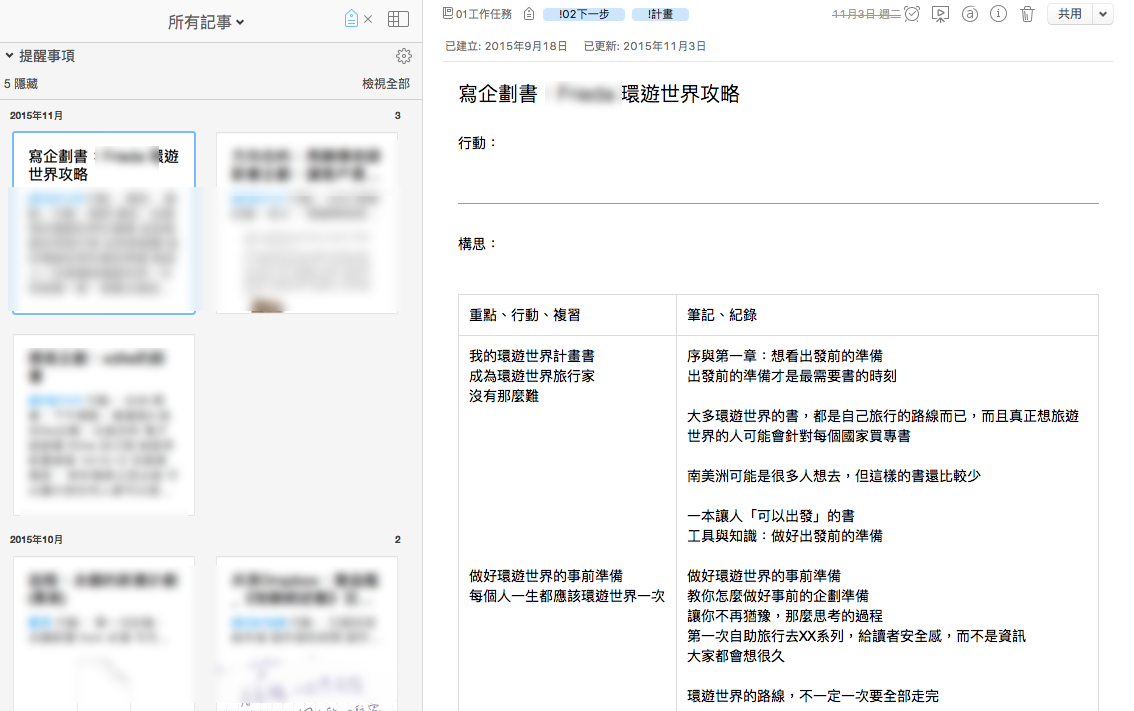Viewport: 1134px width, 711px height.
Task: Click text 每個人一生都應該環遊世界一次
Action: (x=567, y=596)
